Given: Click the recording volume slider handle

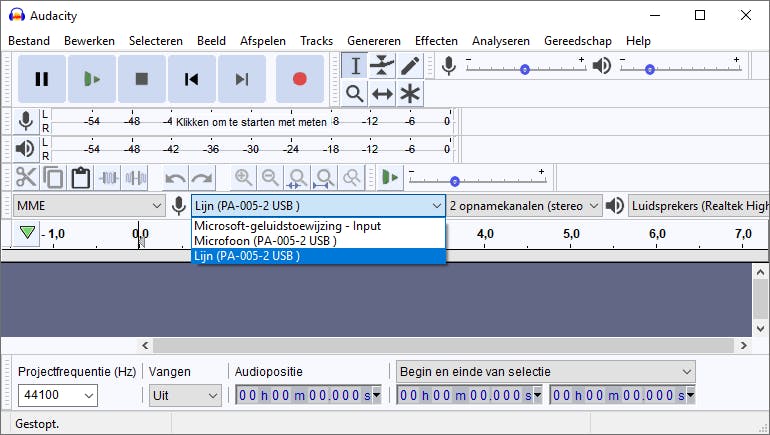Looking at the screenshot, I should coord(525,70).
